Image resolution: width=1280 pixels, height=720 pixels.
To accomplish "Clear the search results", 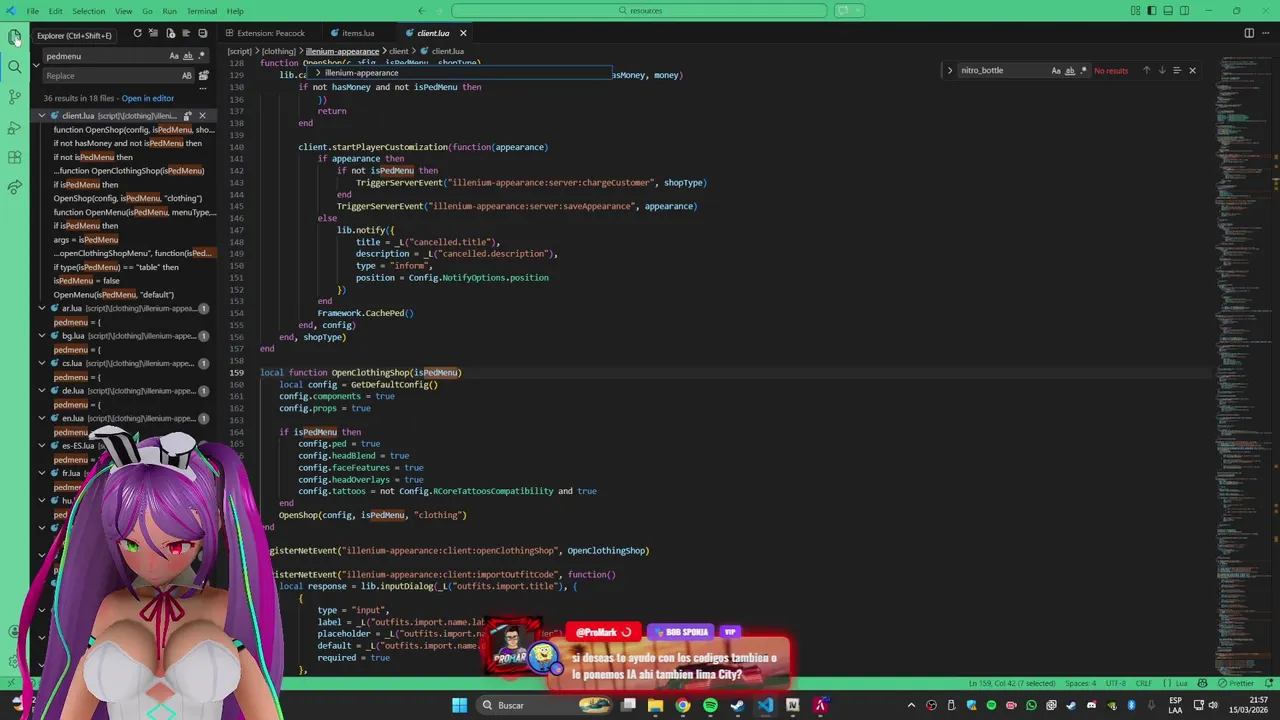I will click(x=153, y=34).
